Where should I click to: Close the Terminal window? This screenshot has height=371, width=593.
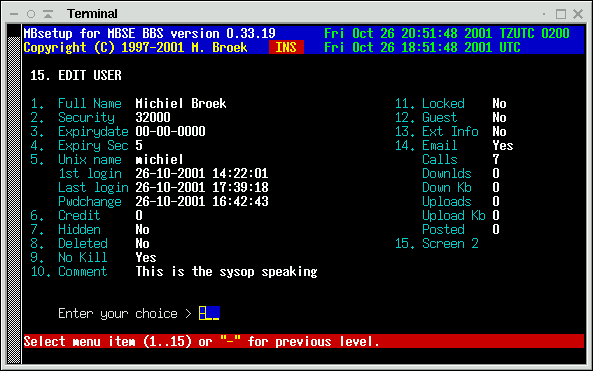click(578, 14)
